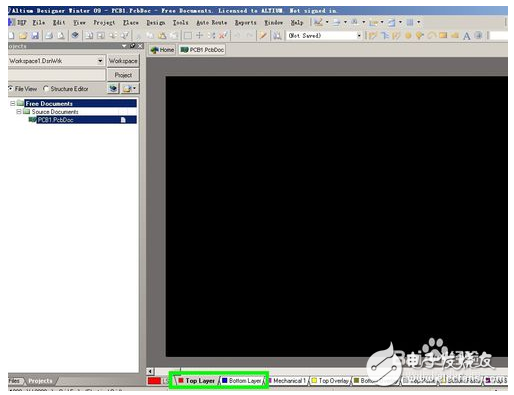514x395 pixels.
Task: Click the Zoom area icon
Action: 101,35
